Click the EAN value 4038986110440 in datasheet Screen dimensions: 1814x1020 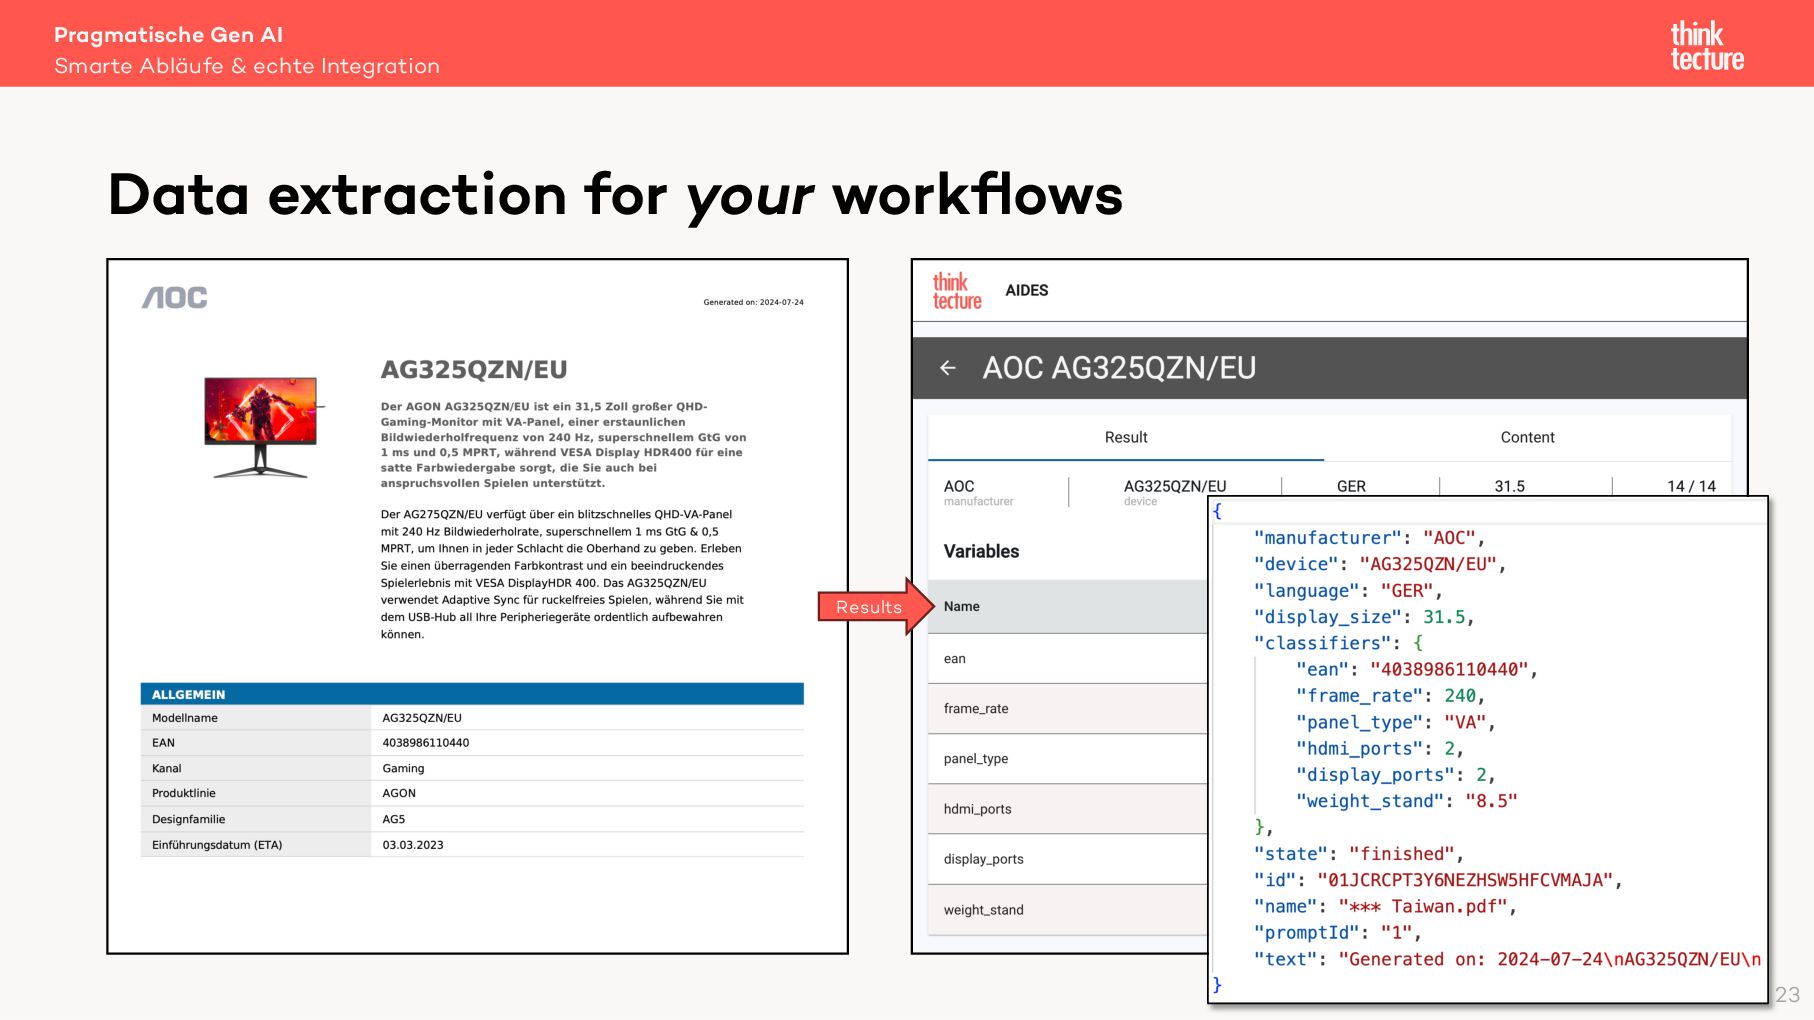pyautogui.click(x=426, y=743)
